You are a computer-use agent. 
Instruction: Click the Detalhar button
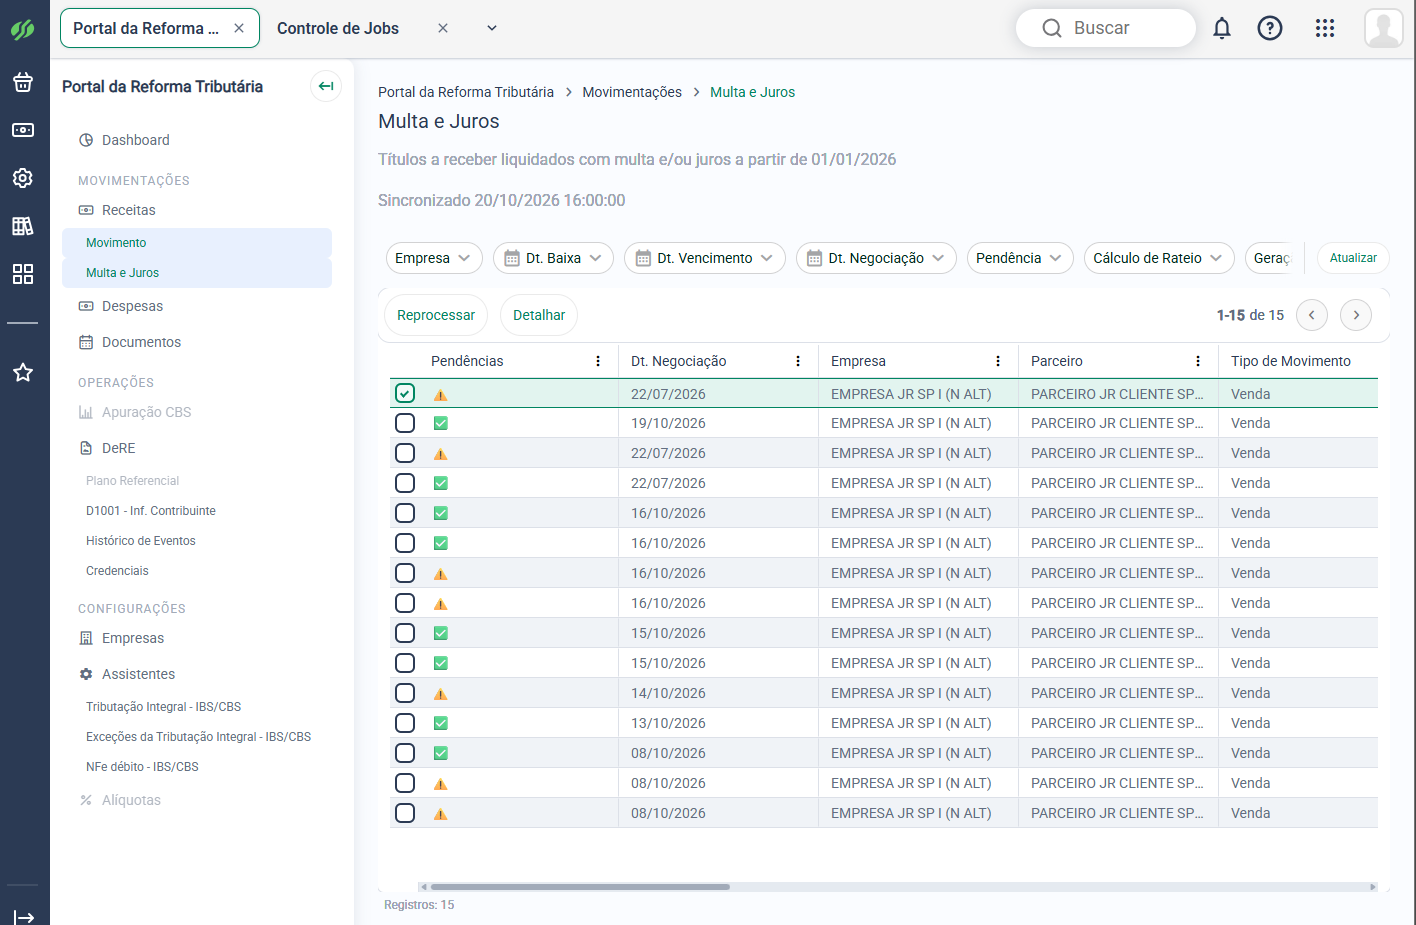pyautogui.click(x=539, y=315)
